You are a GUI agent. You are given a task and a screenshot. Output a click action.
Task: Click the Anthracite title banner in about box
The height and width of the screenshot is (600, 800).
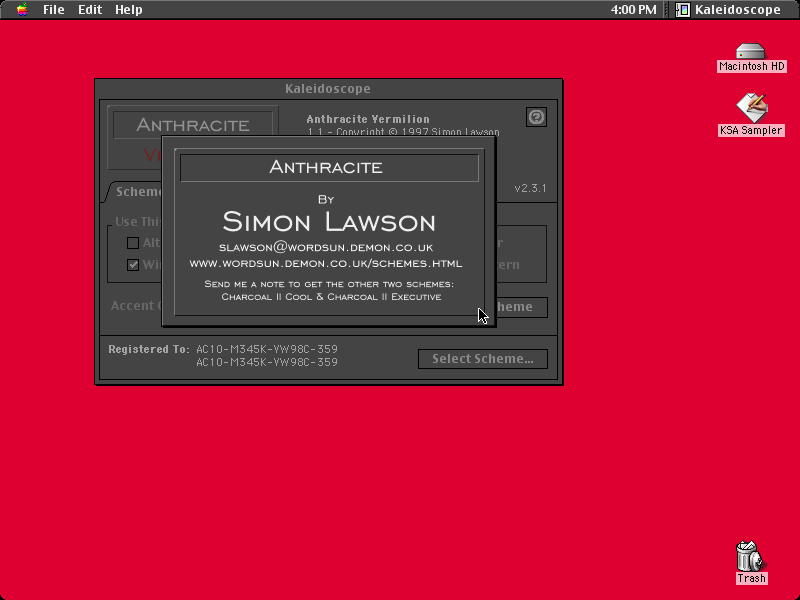tap(329, 167)
